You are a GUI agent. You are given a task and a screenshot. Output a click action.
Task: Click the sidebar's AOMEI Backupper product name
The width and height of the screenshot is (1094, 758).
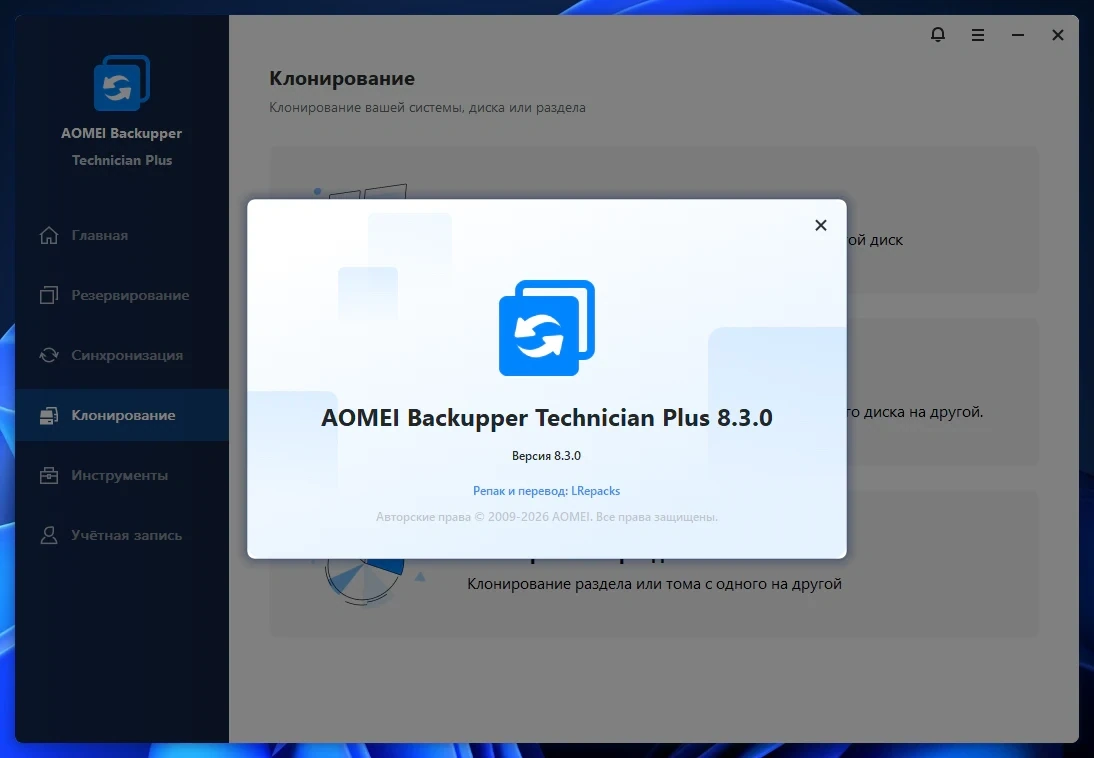click(121, 133)
